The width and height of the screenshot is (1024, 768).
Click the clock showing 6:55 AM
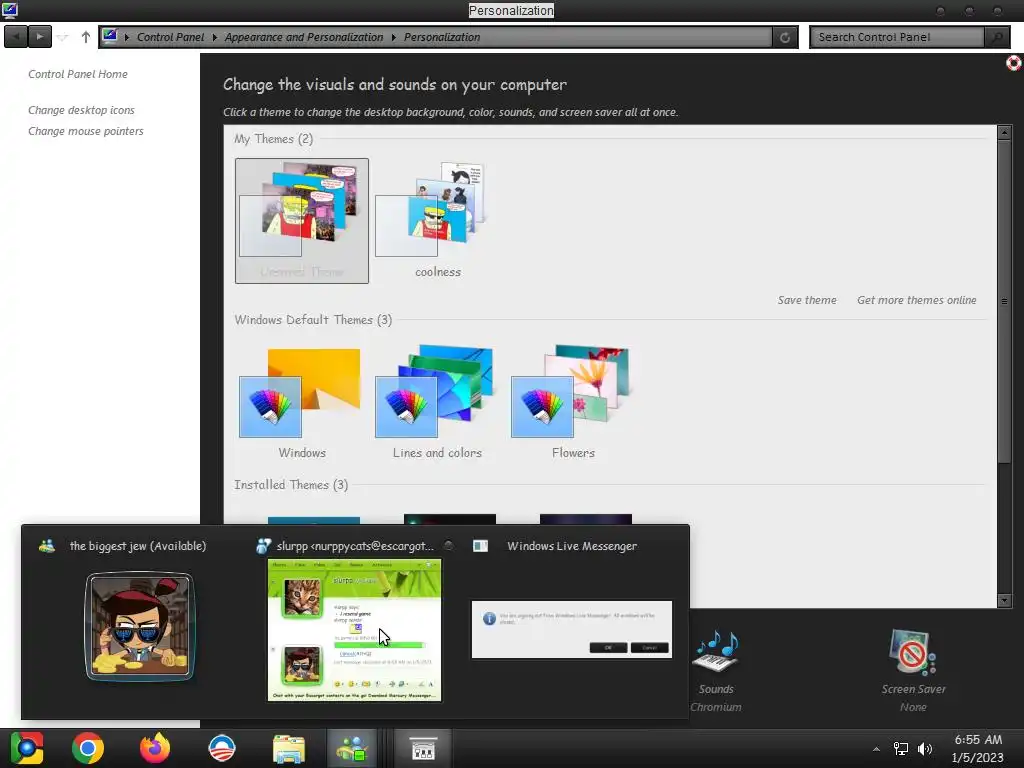point(978,740)
